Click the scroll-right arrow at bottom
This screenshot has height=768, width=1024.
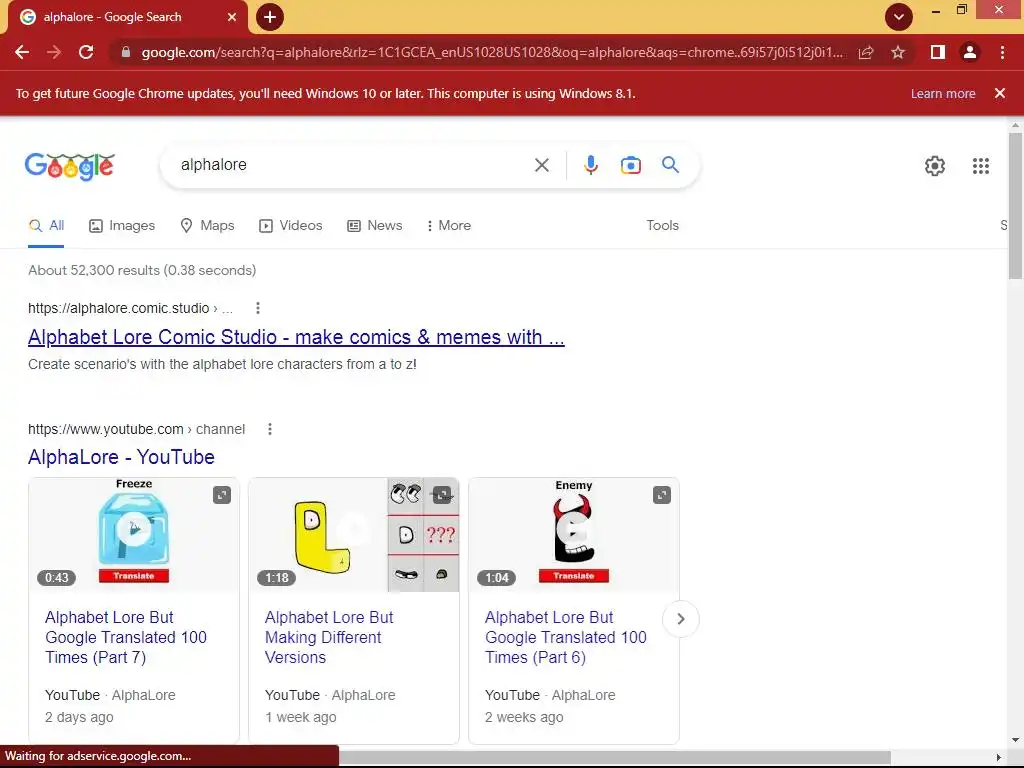click(999, 757)
